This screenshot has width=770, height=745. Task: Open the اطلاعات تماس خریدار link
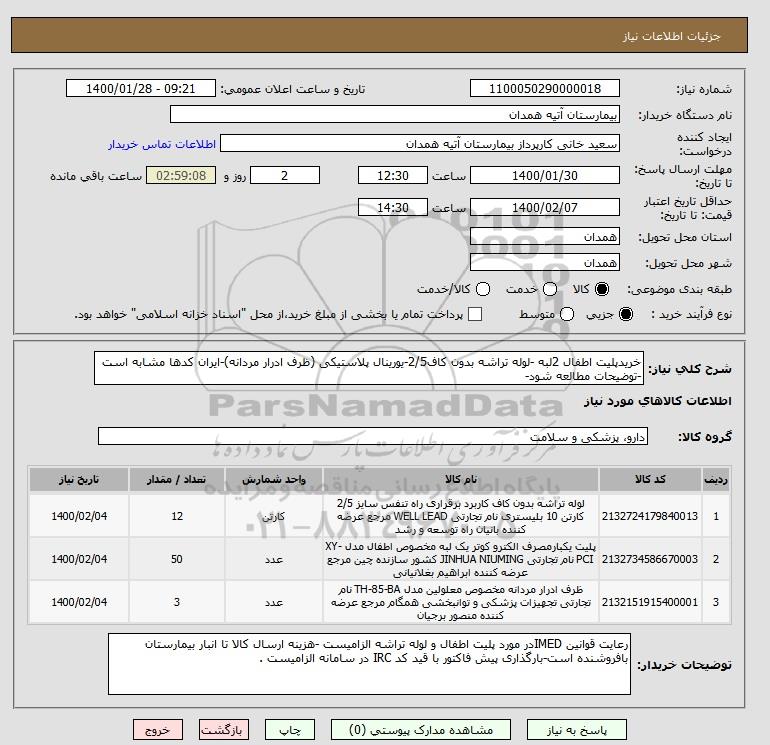[162, 144]
